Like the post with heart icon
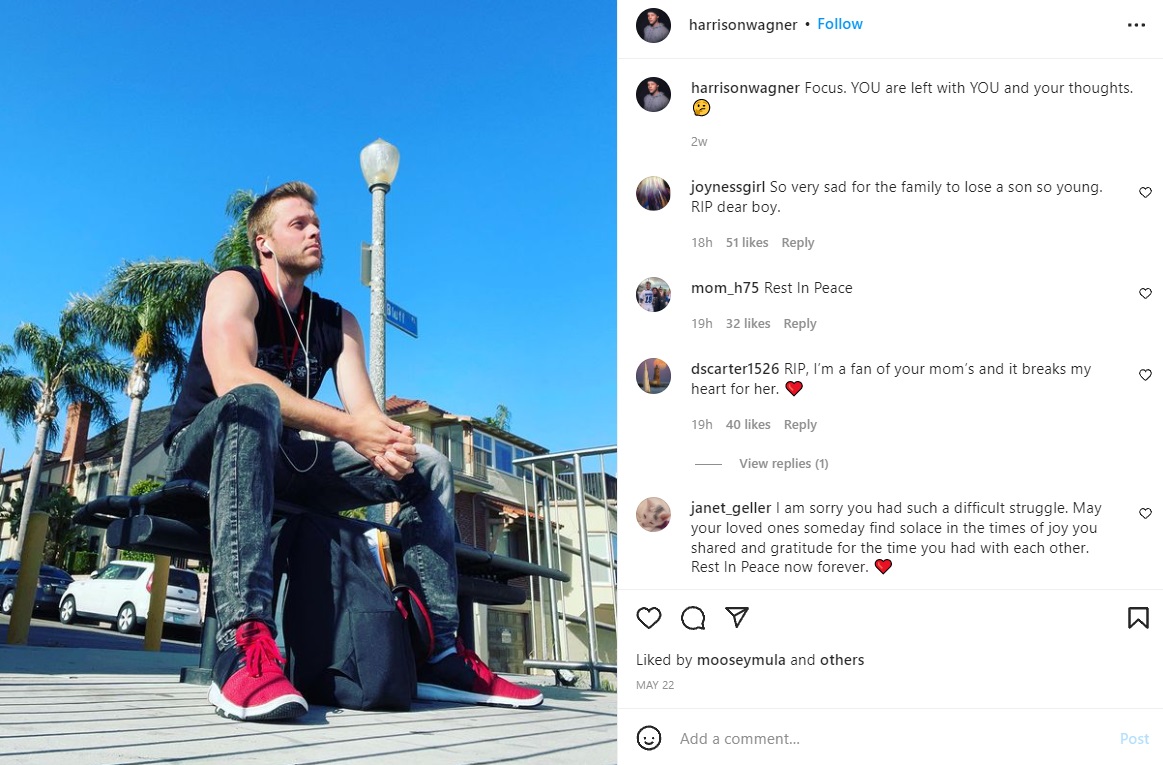 tap(648, 617)
